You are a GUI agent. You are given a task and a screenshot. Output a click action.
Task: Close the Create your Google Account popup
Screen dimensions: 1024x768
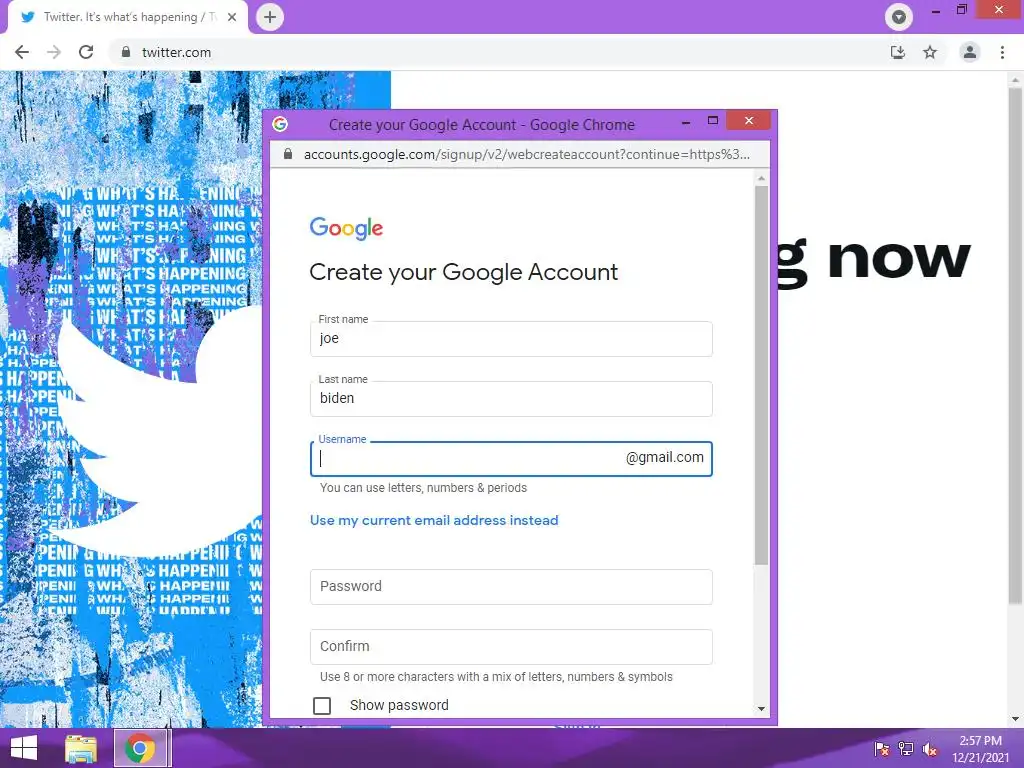click(748, 121)
